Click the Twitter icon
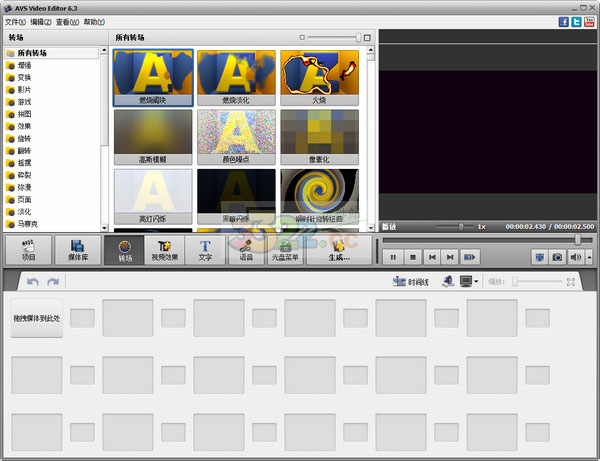The width and height of the screenshot is (600, 461). [x=576, y=22]
